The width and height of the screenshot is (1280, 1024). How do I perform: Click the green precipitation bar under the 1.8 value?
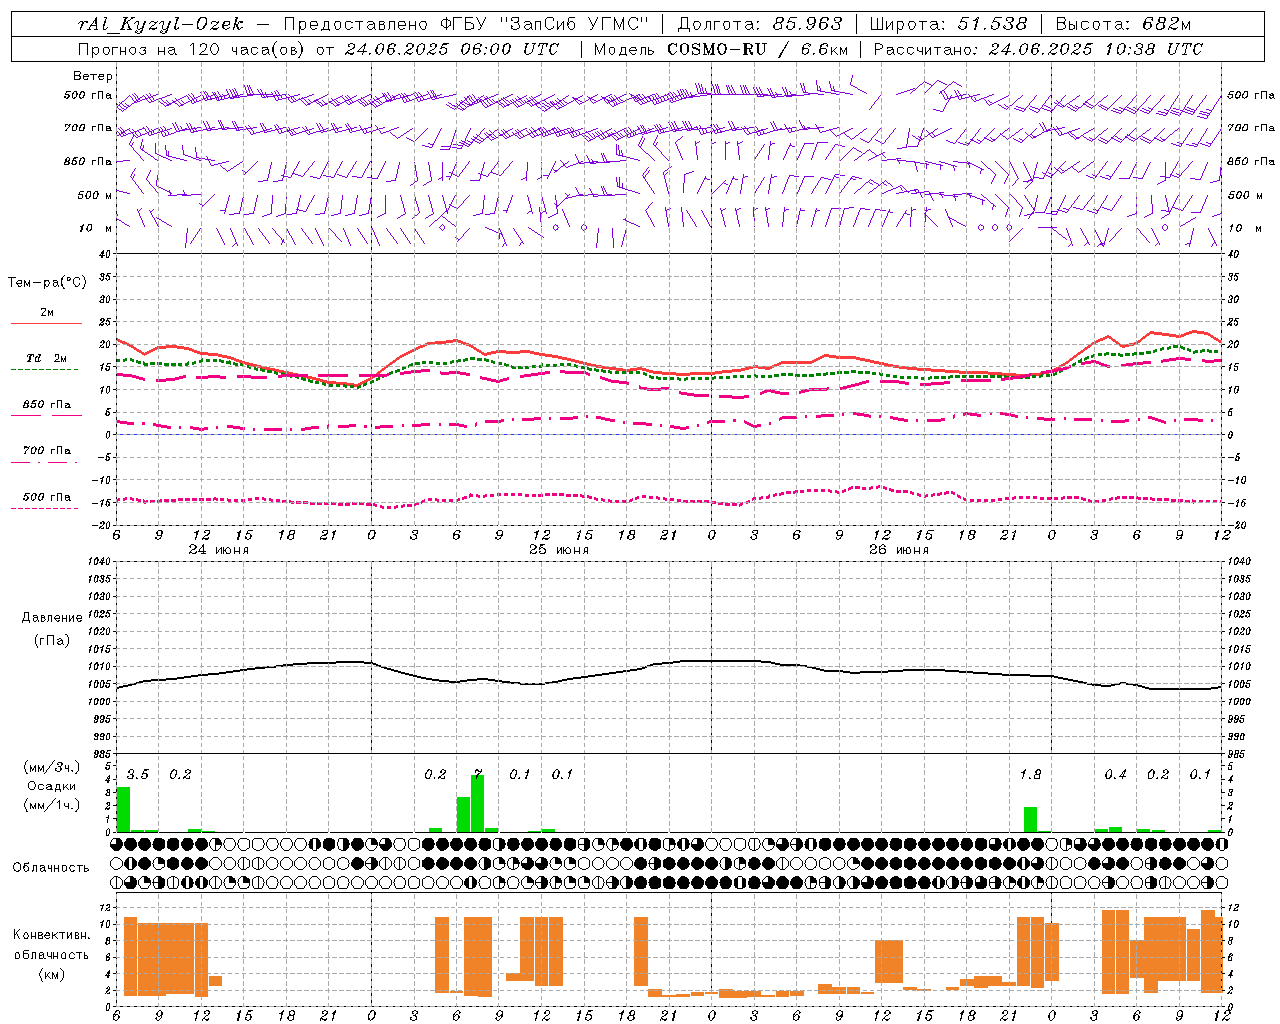pos(1030,819)
